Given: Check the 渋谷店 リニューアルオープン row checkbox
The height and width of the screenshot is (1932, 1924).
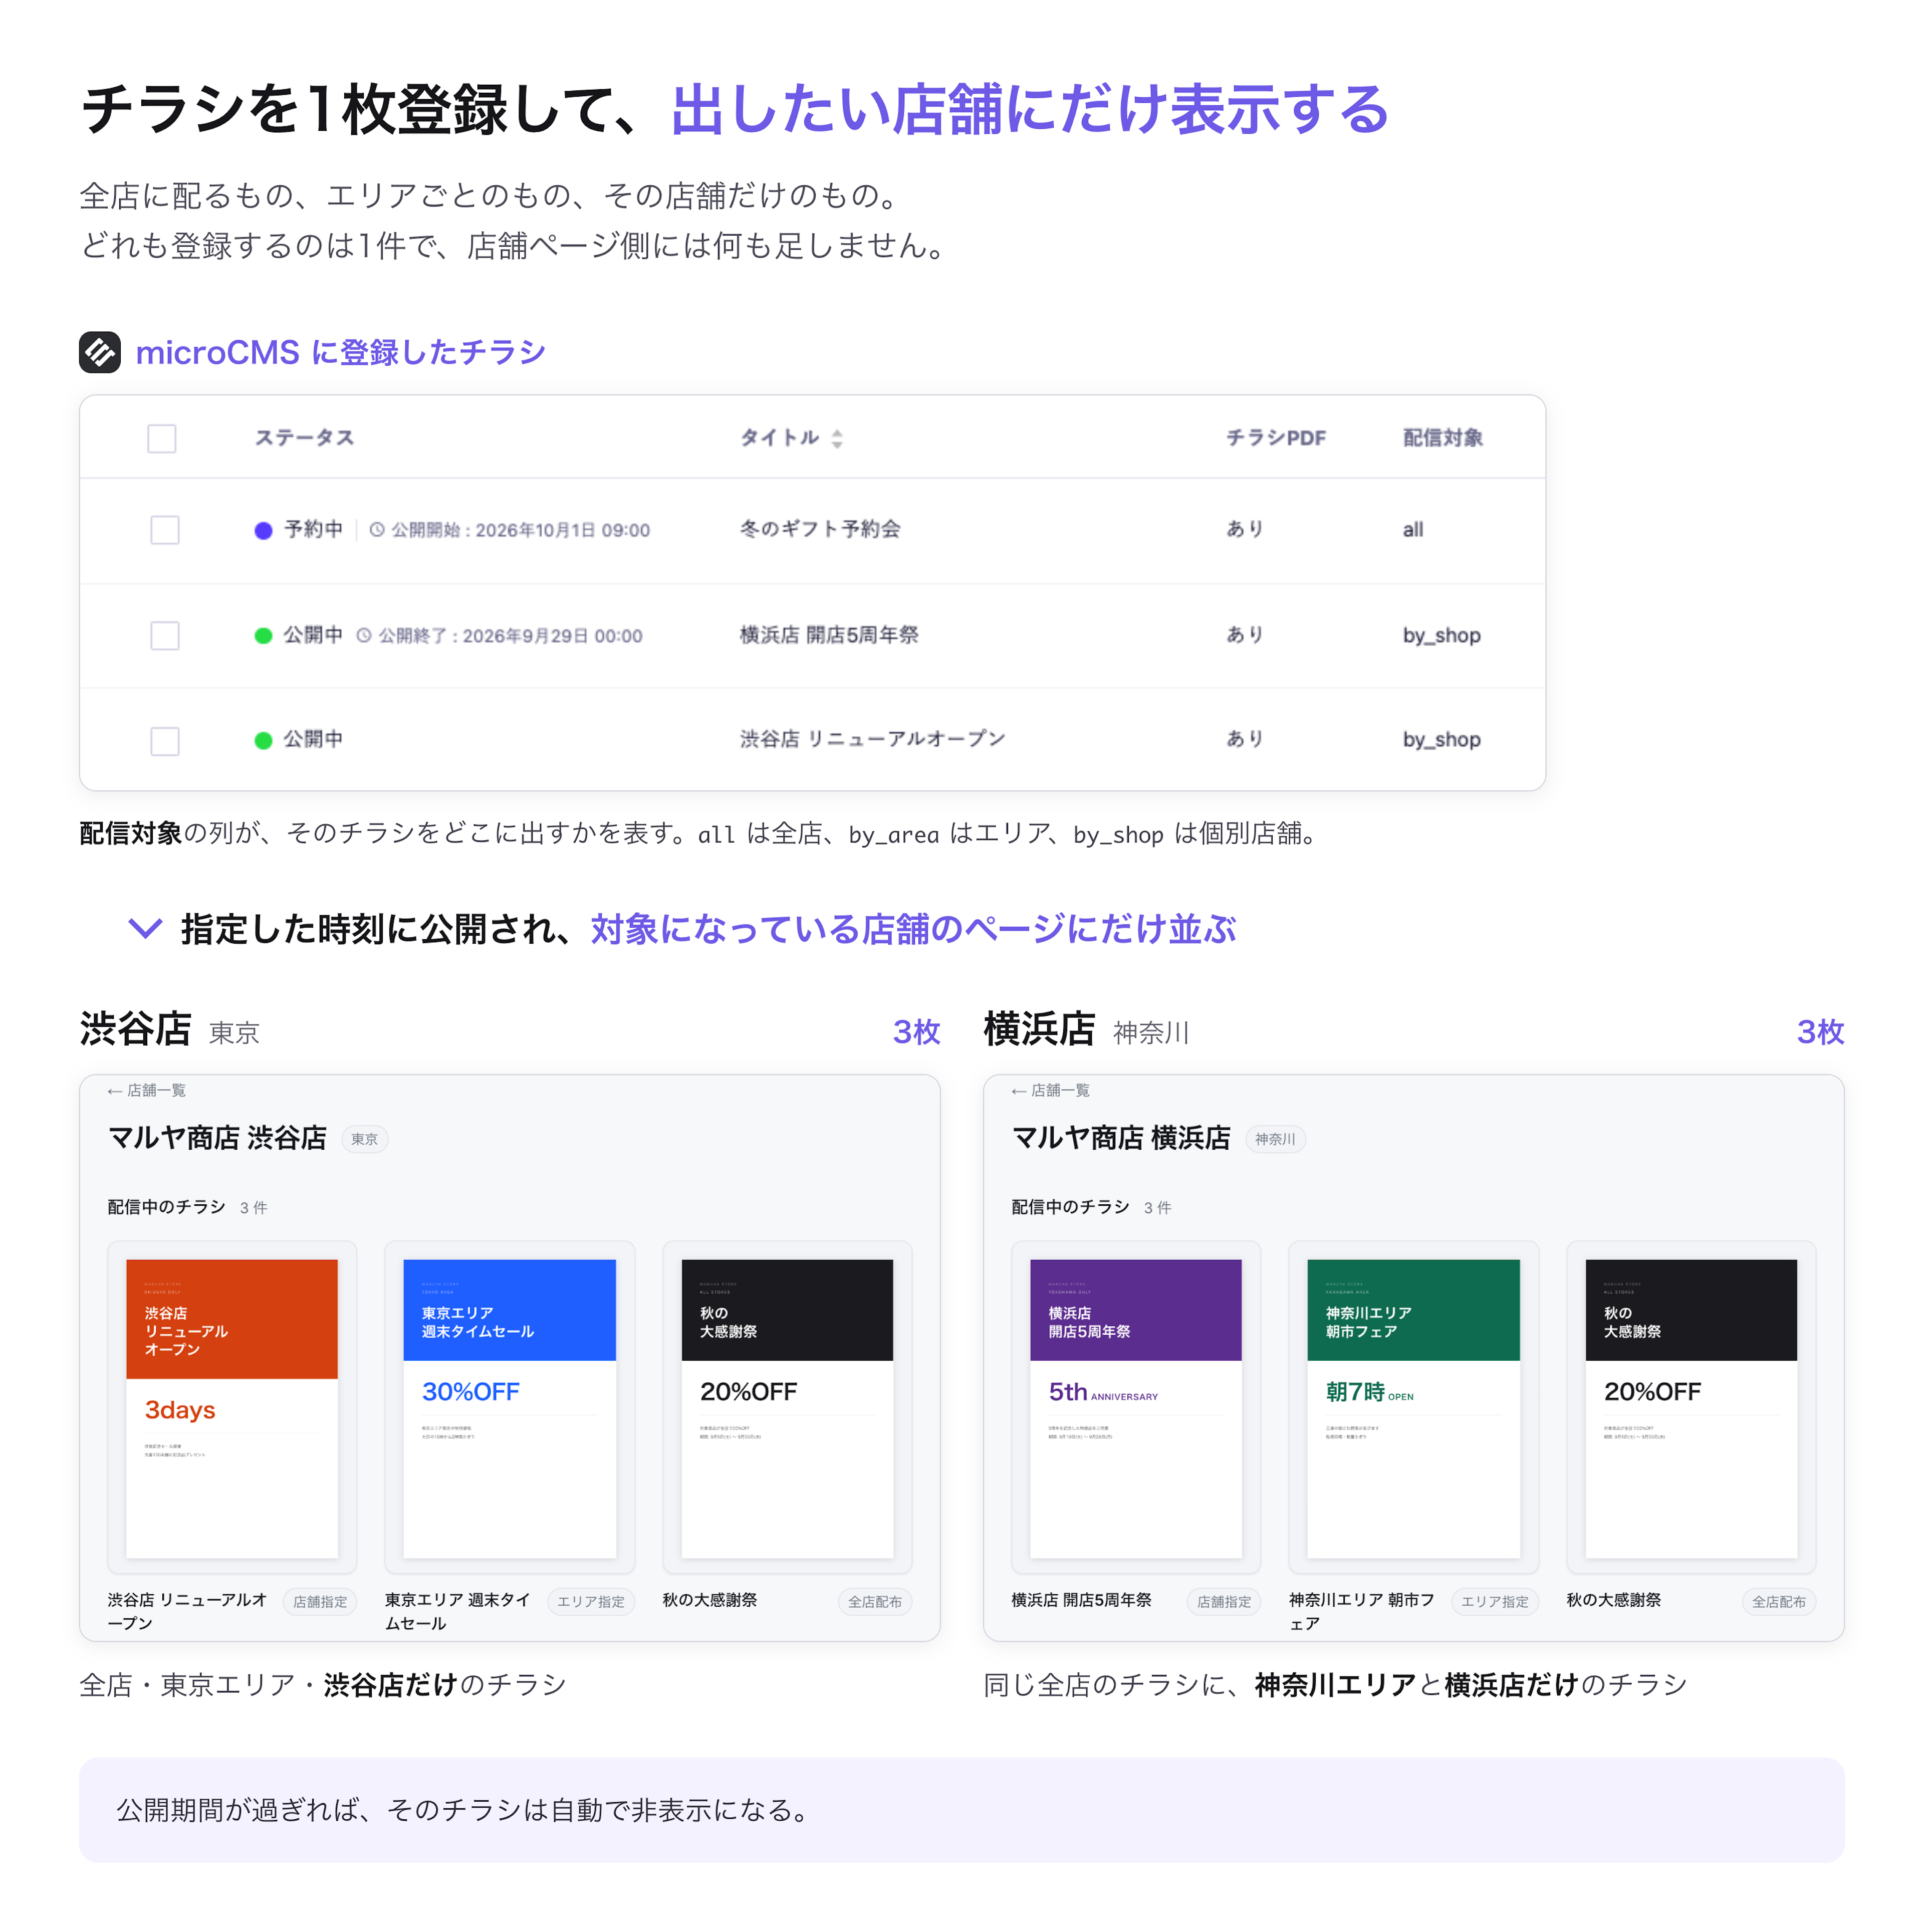Looking at the screenshot, I should point(165,741).
